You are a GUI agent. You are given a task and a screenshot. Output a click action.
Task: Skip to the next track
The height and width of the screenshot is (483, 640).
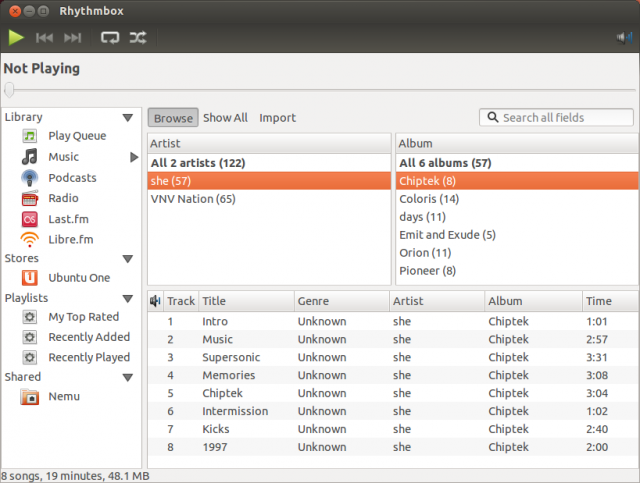point(73,38)
